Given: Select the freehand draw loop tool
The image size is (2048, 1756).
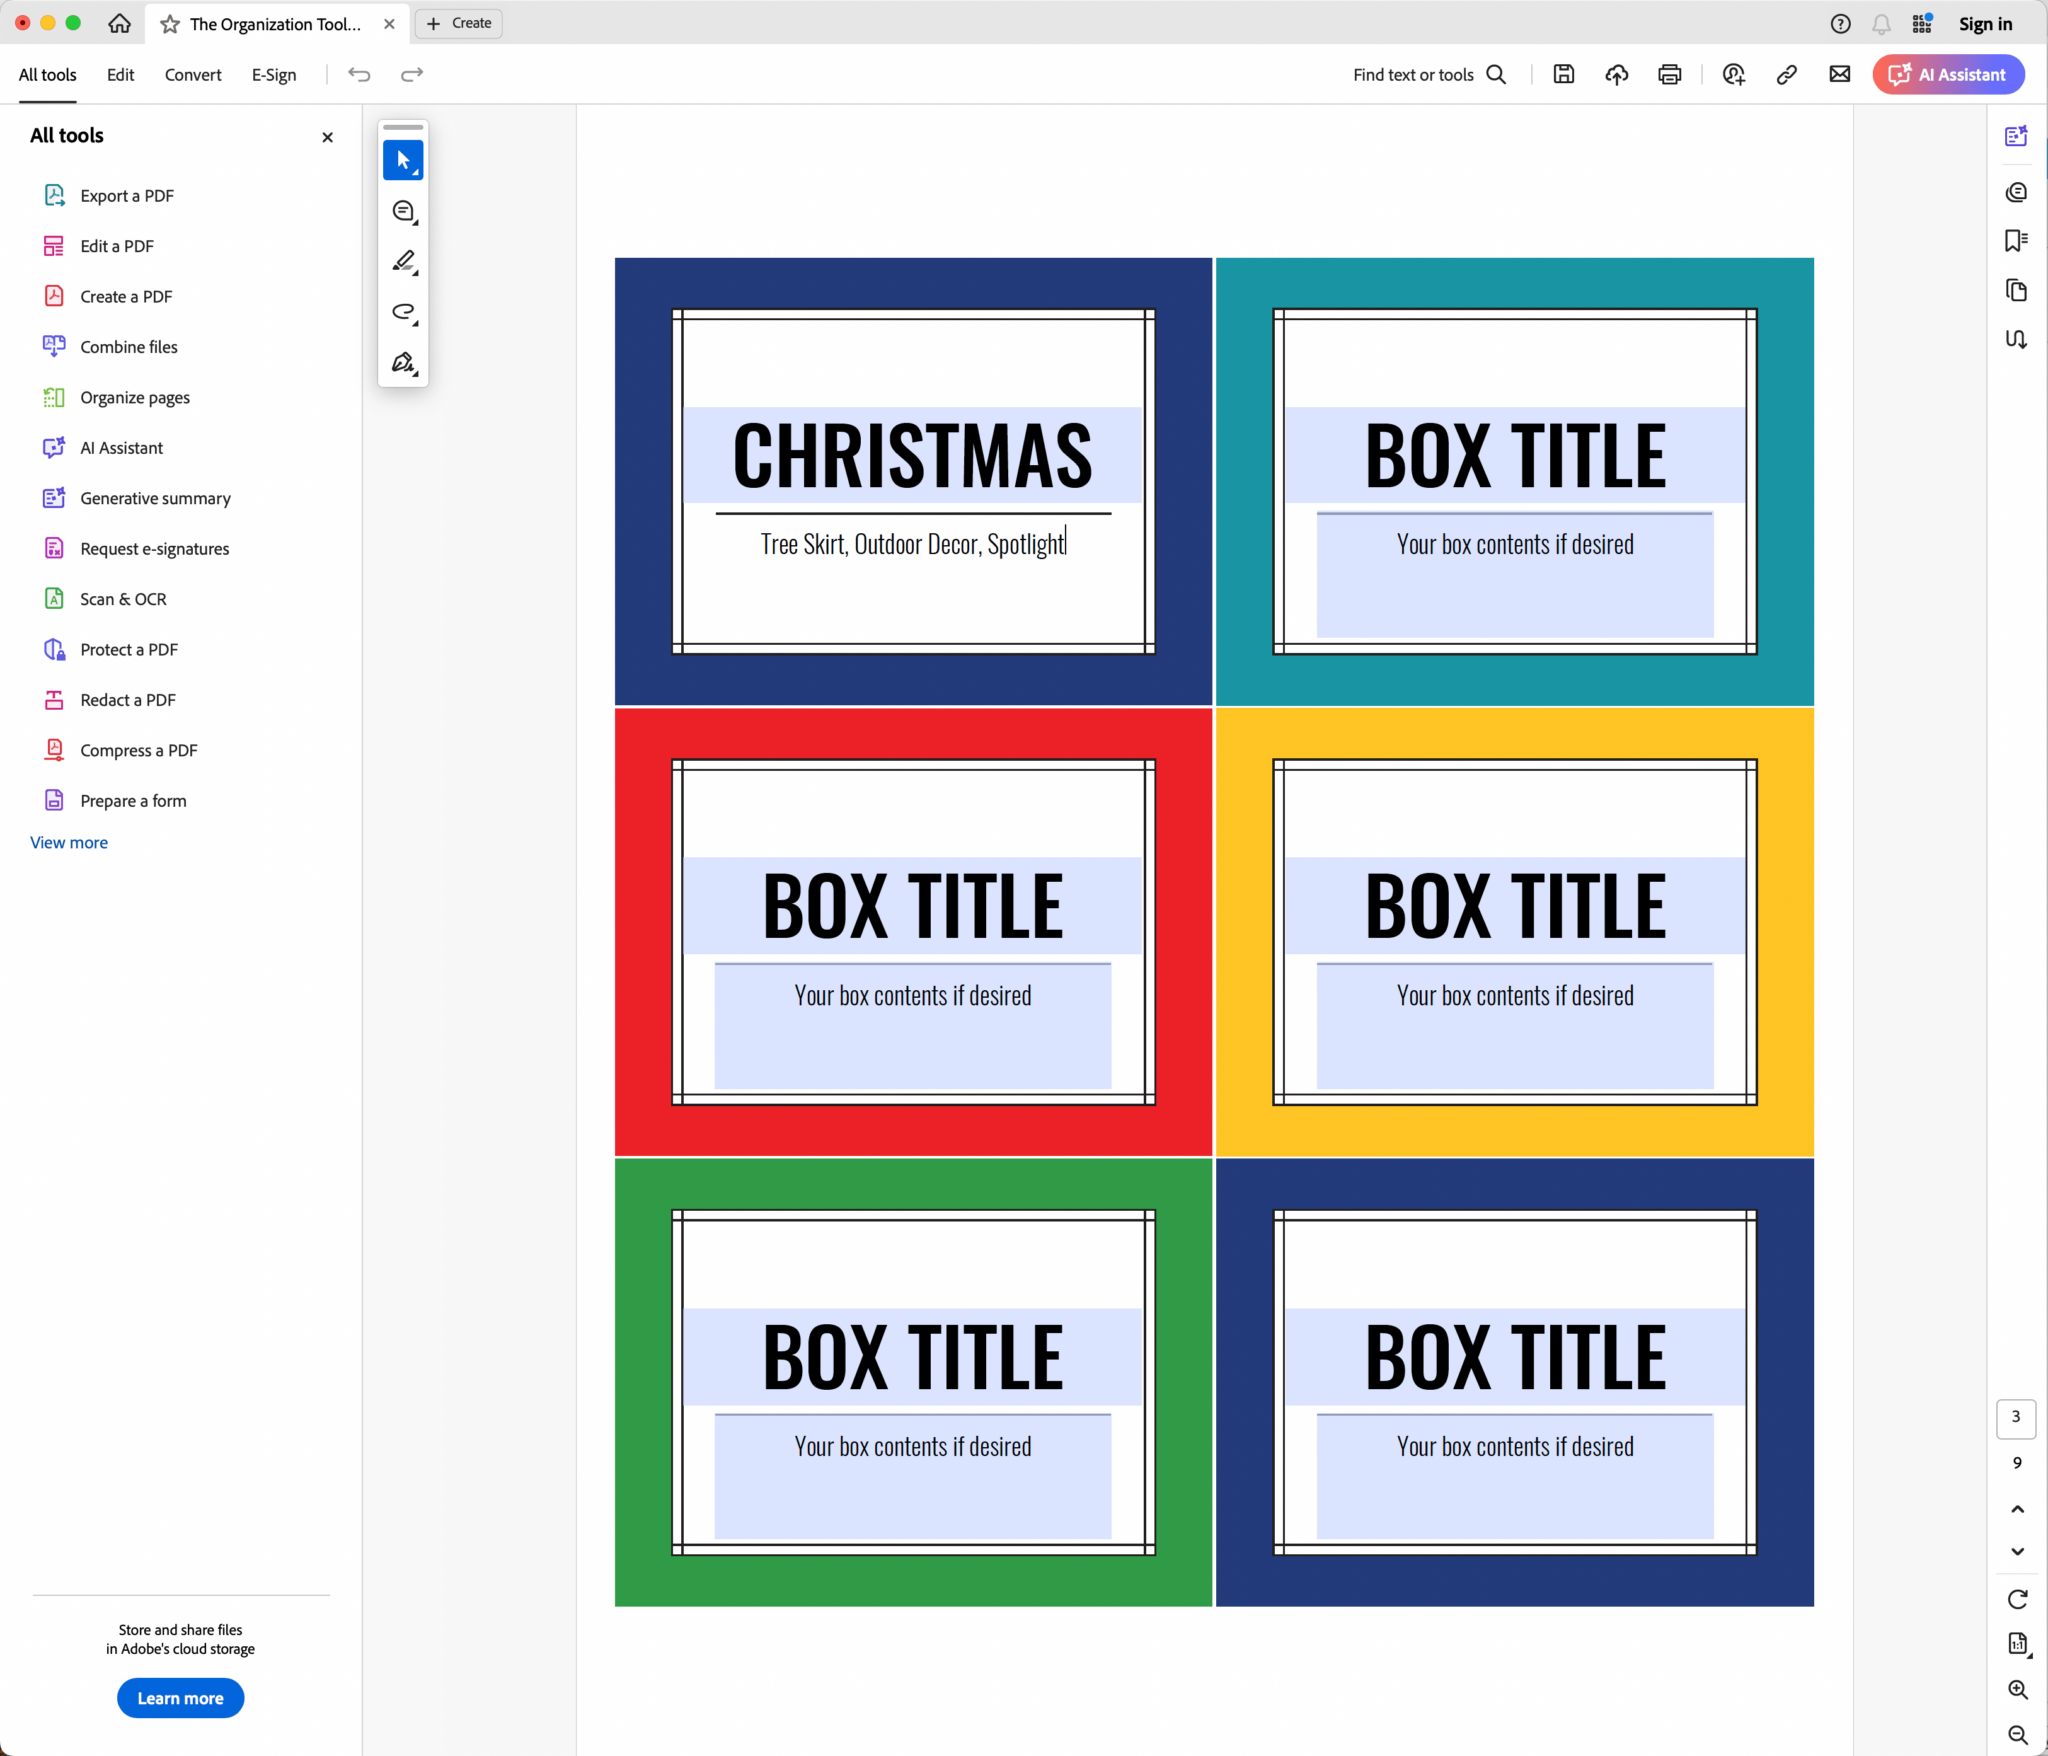Looking at the screenshot, I should click(x=403, y=312).
